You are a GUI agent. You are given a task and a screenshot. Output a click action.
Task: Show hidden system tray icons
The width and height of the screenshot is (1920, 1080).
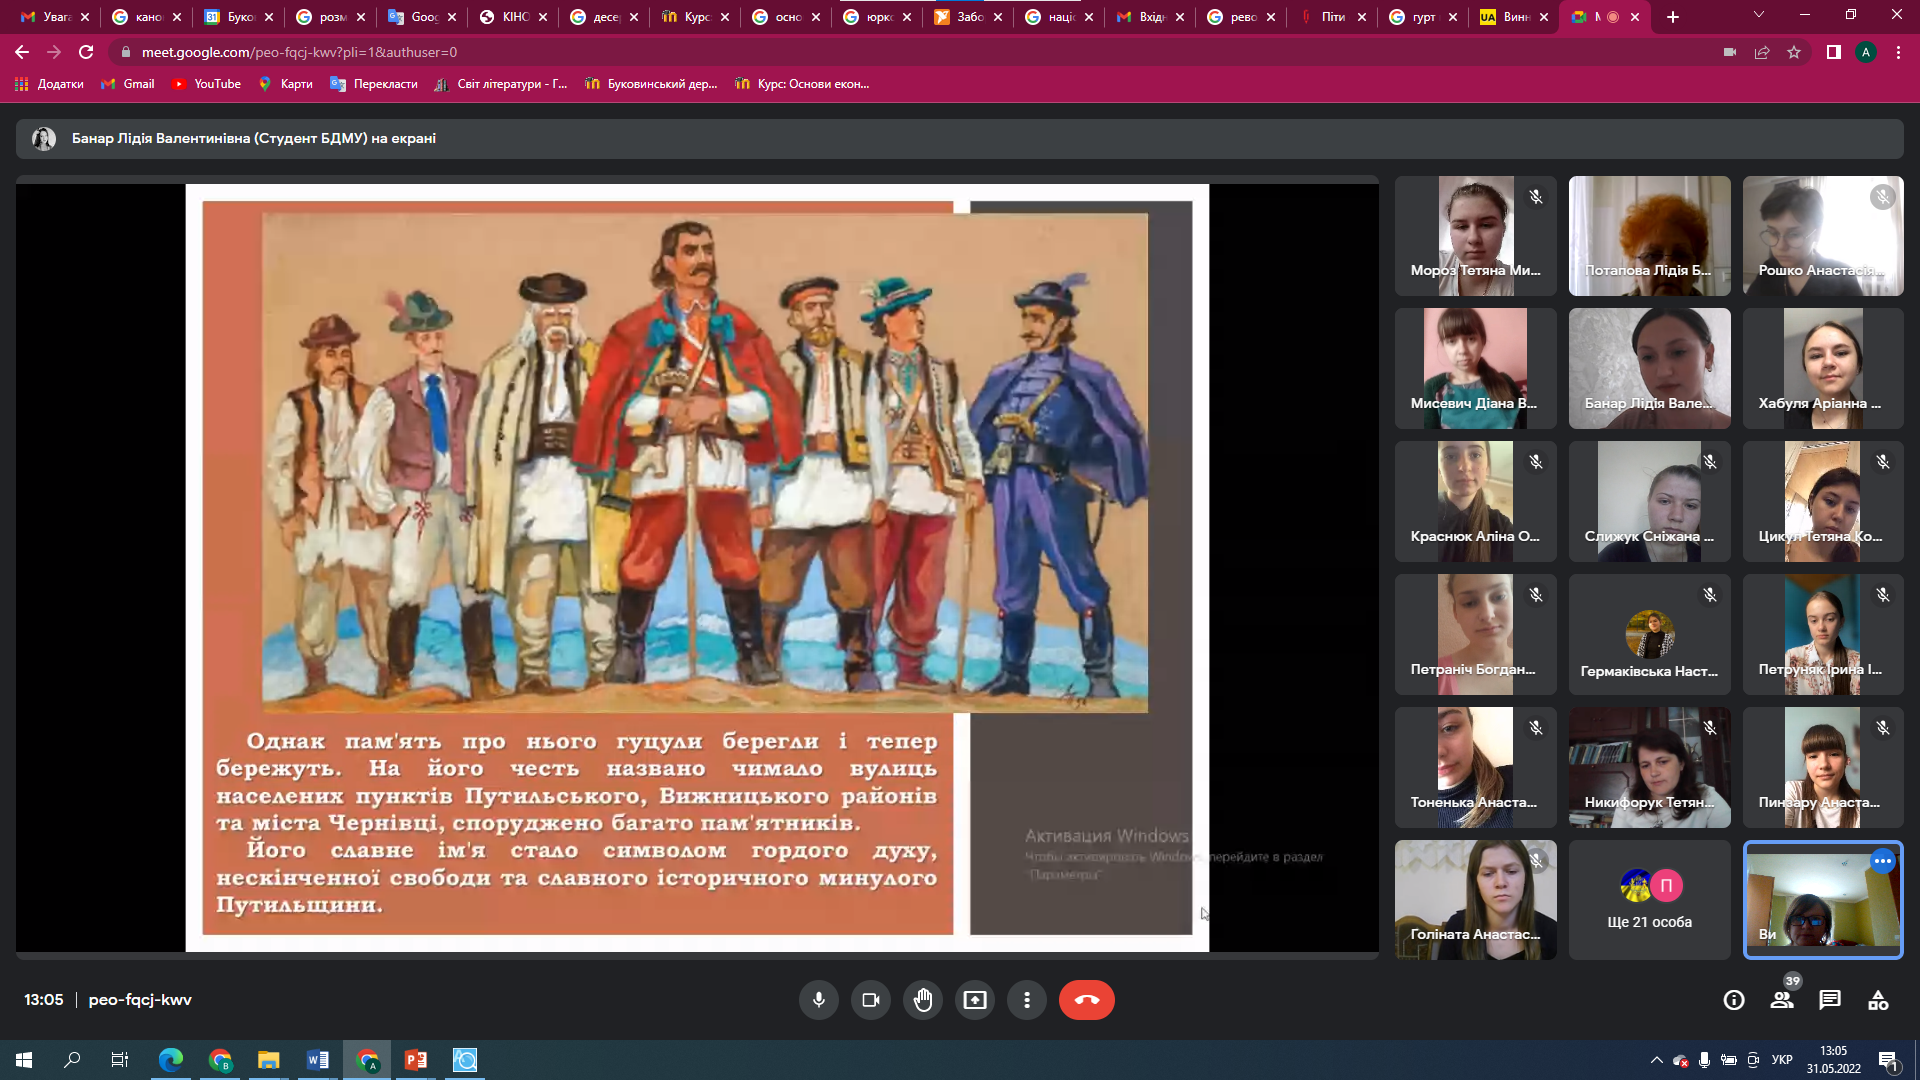[x=1656, y=1060]
